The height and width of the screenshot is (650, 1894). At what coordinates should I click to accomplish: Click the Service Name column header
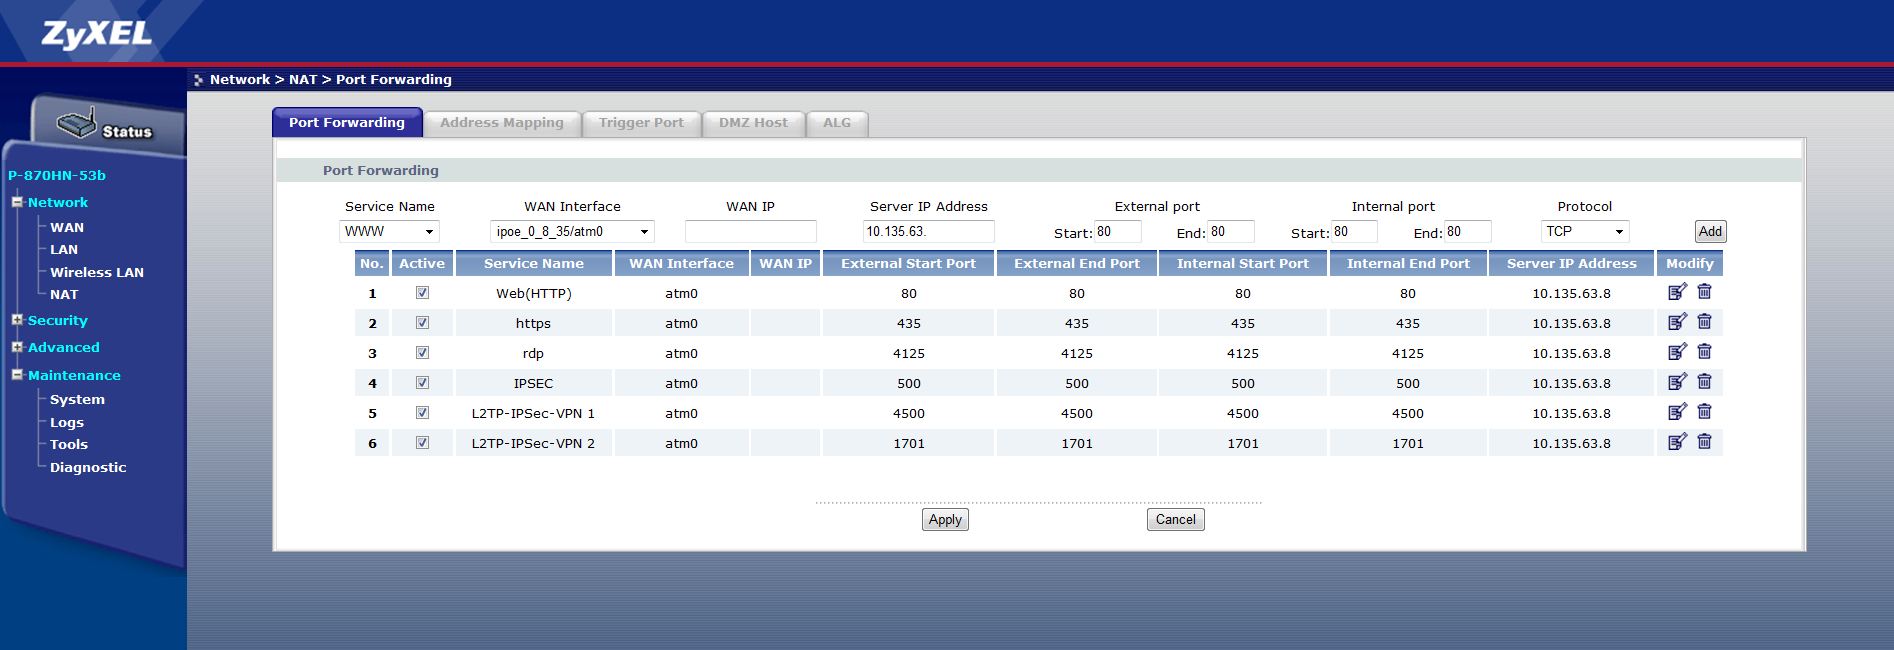533,263
